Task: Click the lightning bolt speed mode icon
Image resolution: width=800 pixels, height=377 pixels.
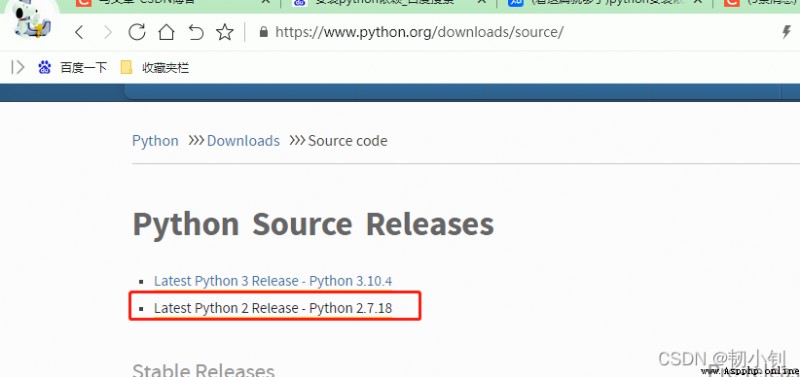Action: coord(786,32)
